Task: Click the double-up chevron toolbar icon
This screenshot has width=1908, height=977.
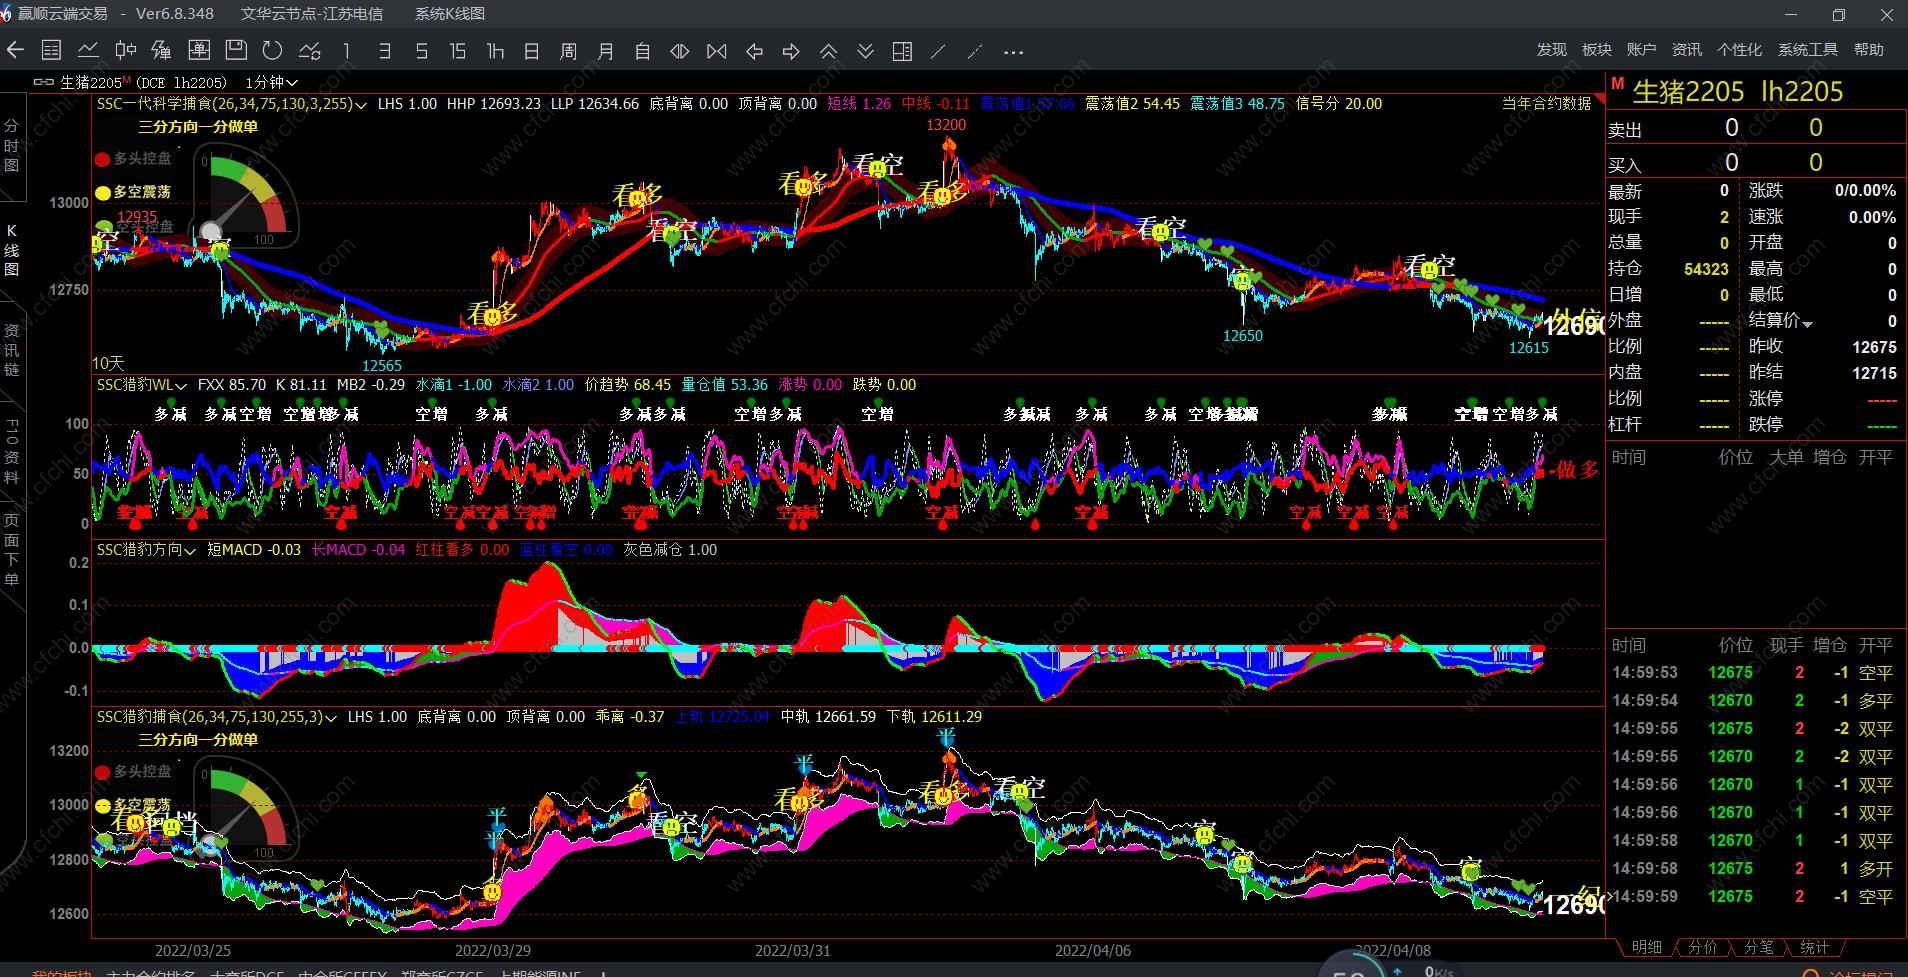Action: 828,51
